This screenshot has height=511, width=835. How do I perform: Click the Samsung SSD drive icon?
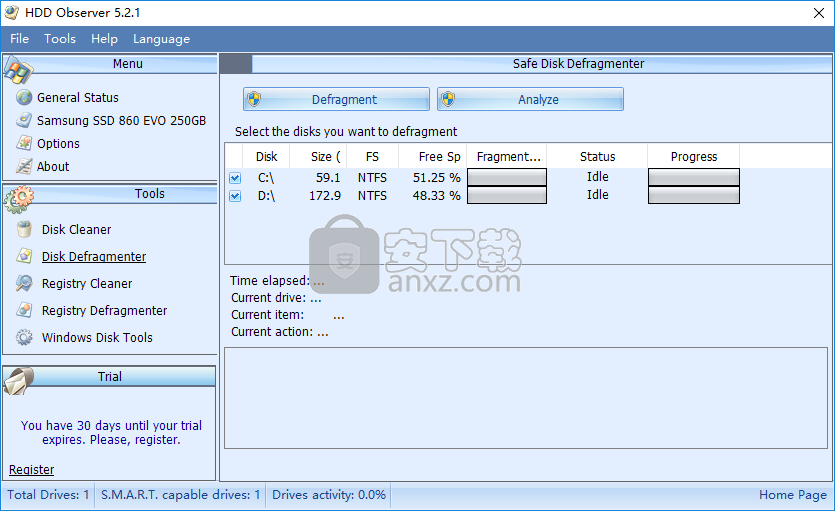(24, 120)
